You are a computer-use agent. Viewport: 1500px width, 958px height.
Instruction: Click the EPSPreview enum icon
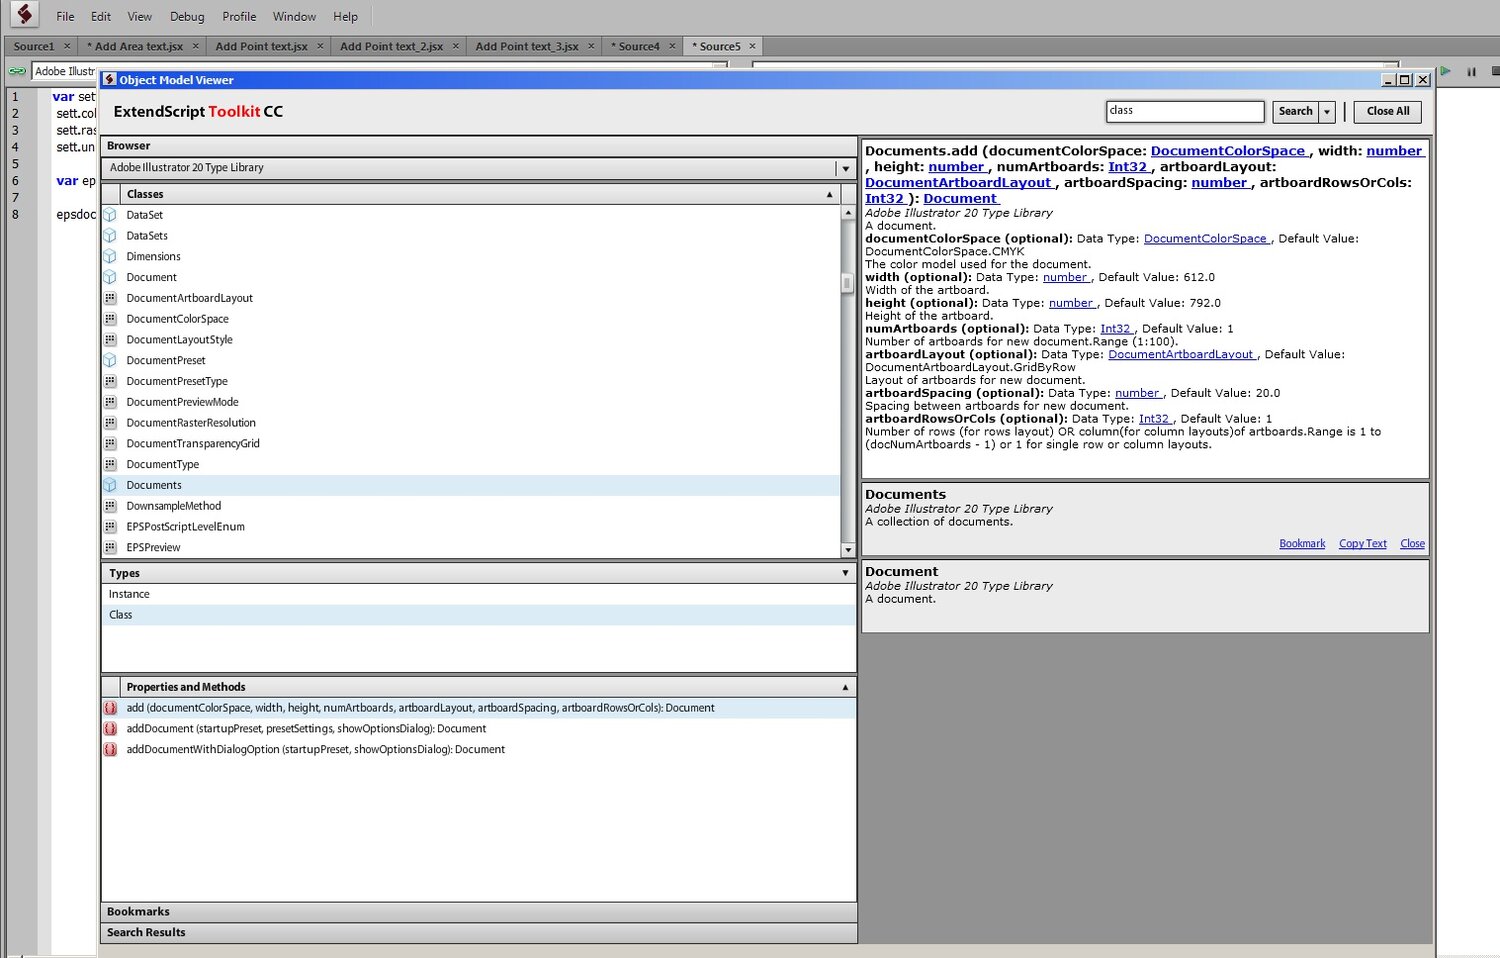(110, 547)
